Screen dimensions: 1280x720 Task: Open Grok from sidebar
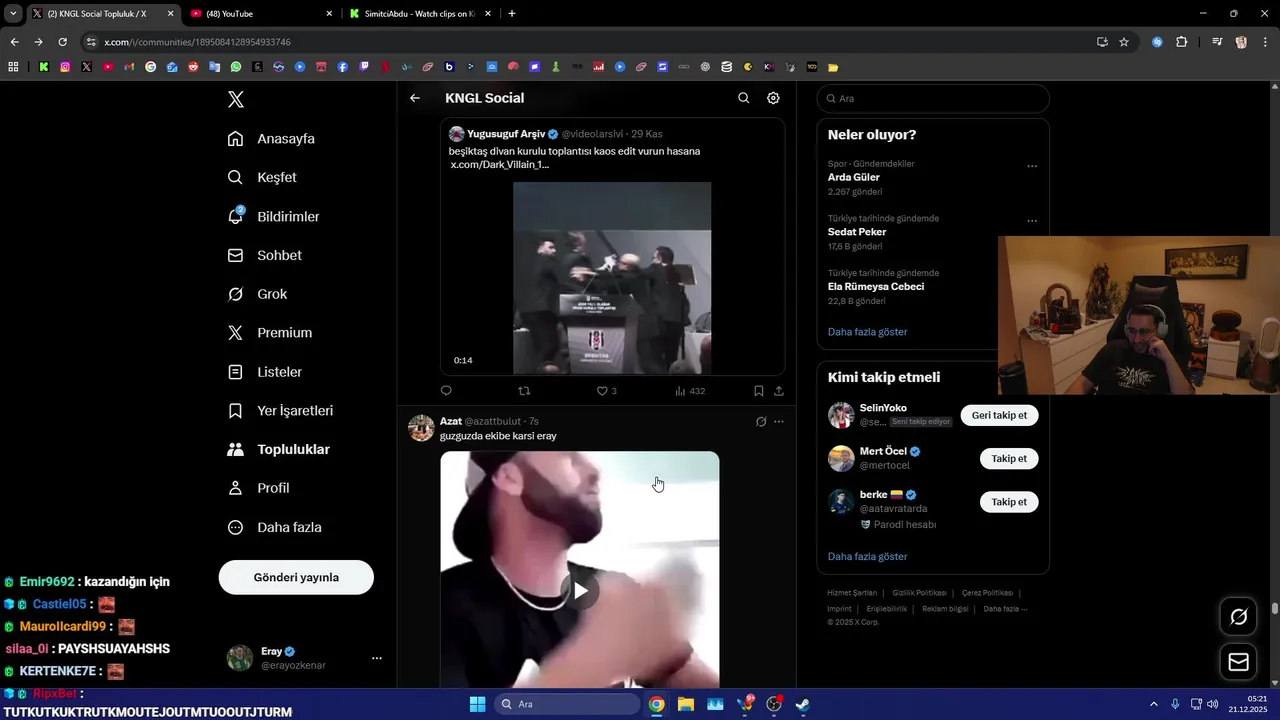point(257,294)
